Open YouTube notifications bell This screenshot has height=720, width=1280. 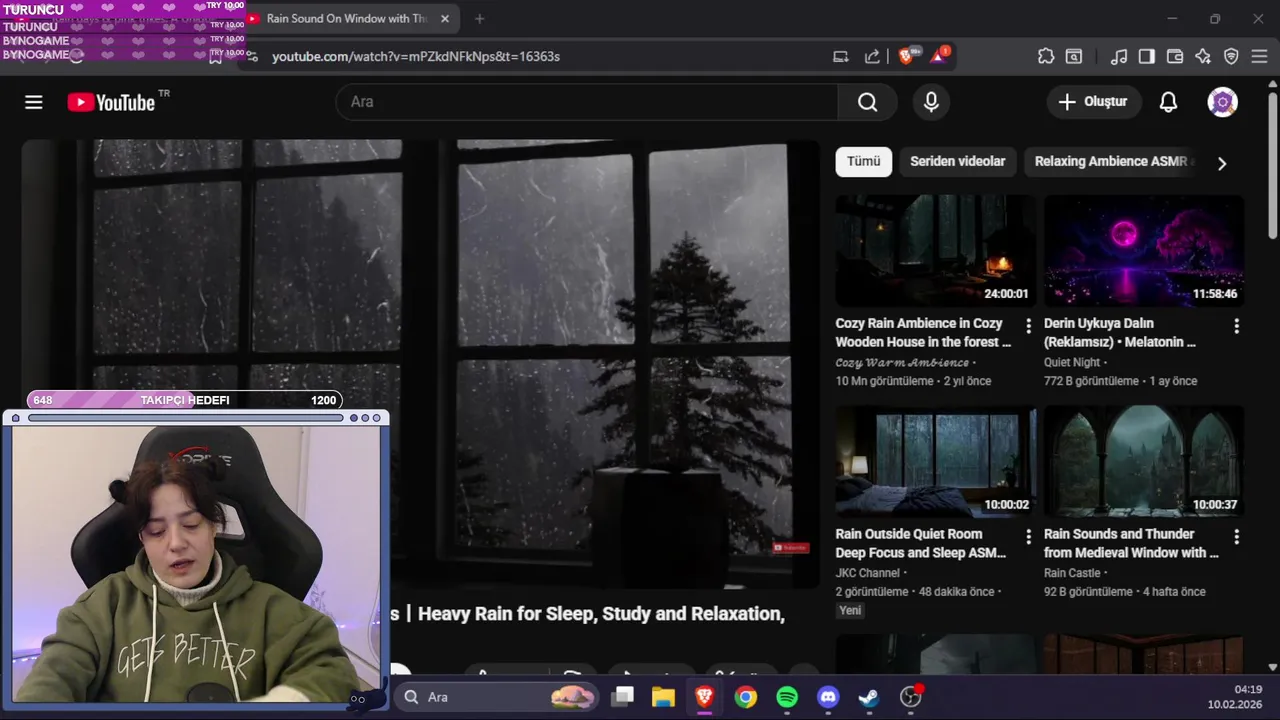pos(1168,102)
